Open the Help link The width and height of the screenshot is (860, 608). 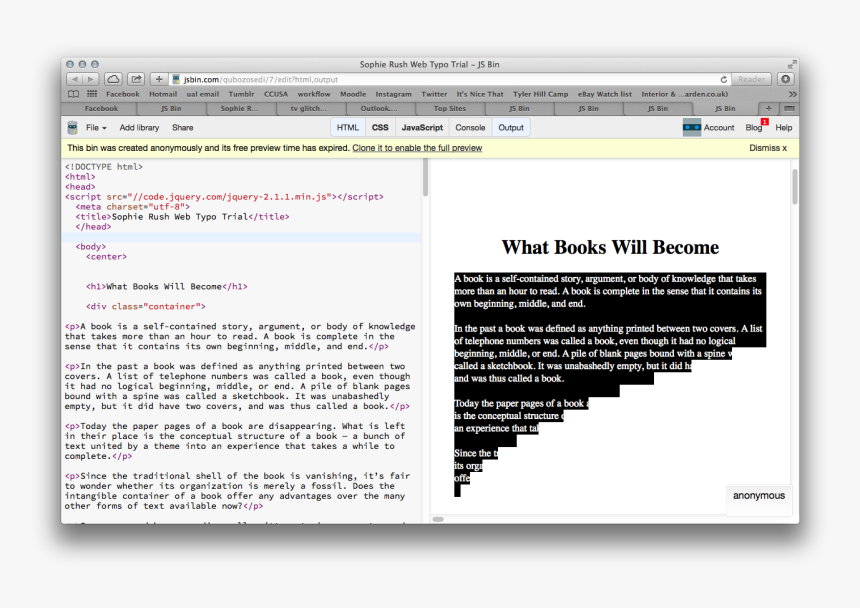tap(783, 128)
